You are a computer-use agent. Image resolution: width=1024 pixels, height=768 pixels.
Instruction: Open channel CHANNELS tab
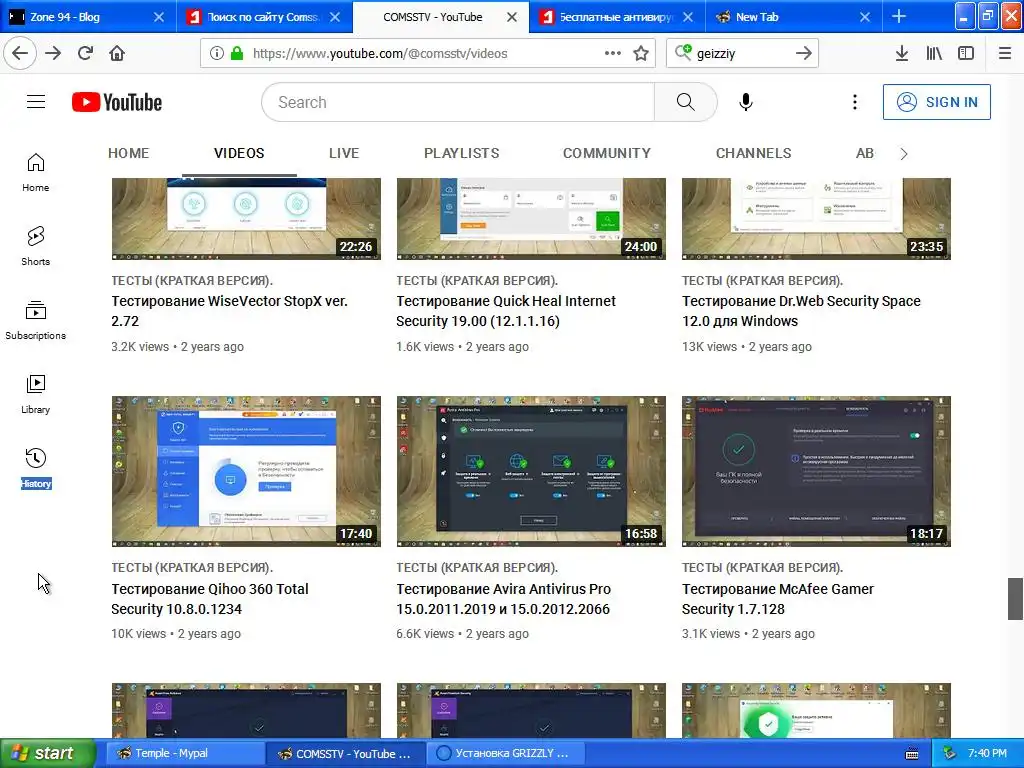point(754,153)
